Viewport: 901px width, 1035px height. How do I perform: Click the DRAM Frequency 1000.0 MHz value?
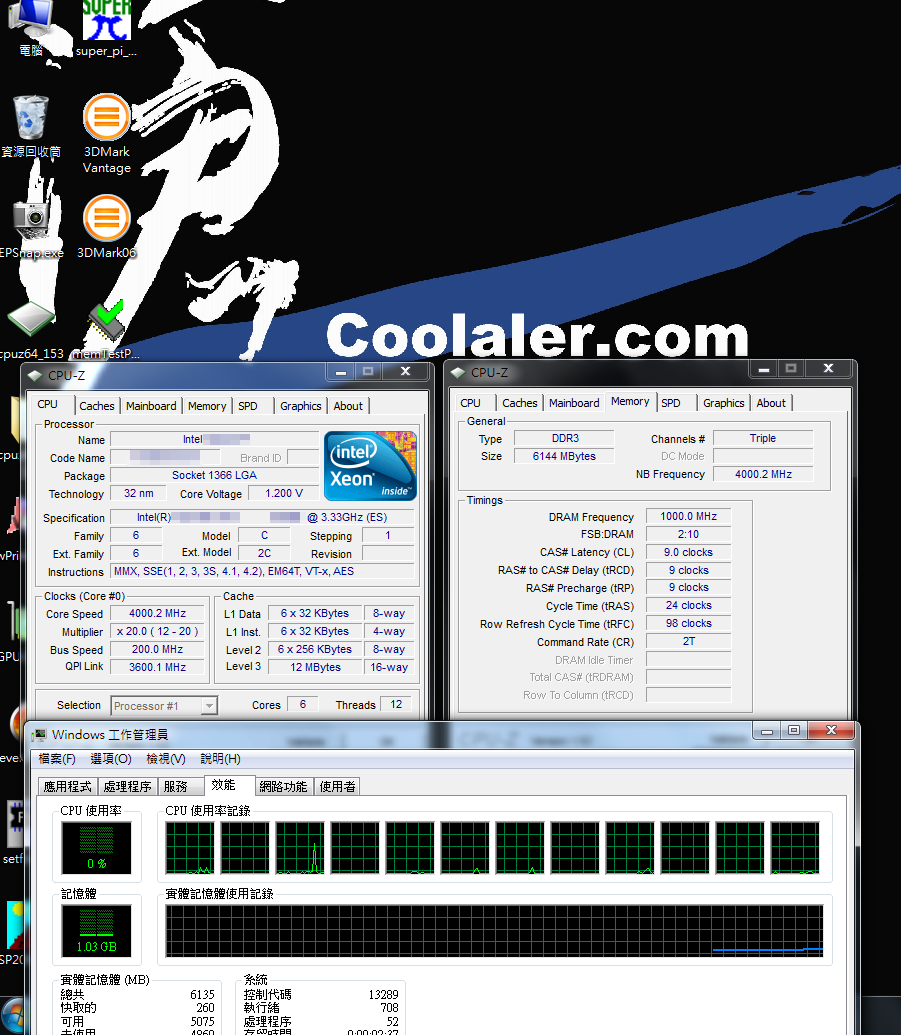[x=688, y=516]
